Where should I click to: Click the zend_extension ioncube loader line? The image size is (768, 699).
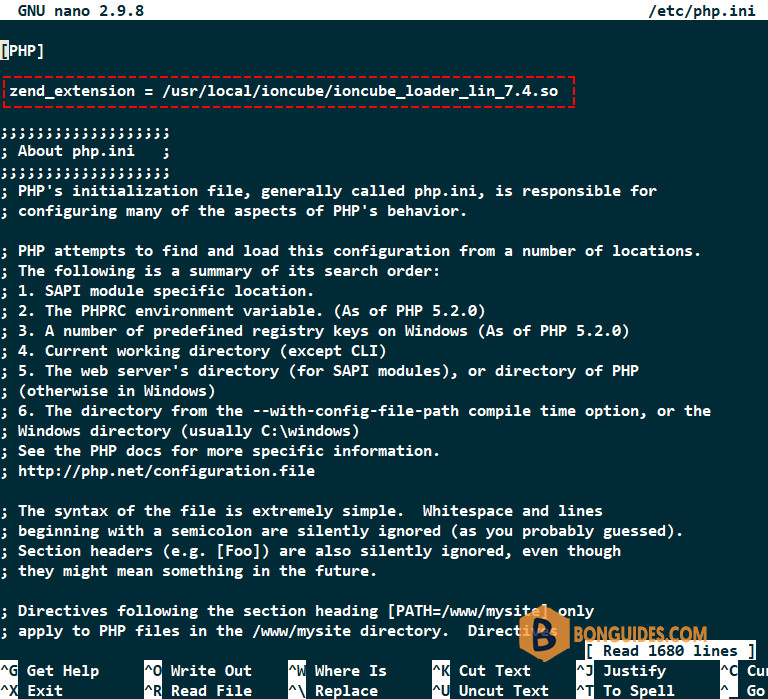click(x=284, y=91)
